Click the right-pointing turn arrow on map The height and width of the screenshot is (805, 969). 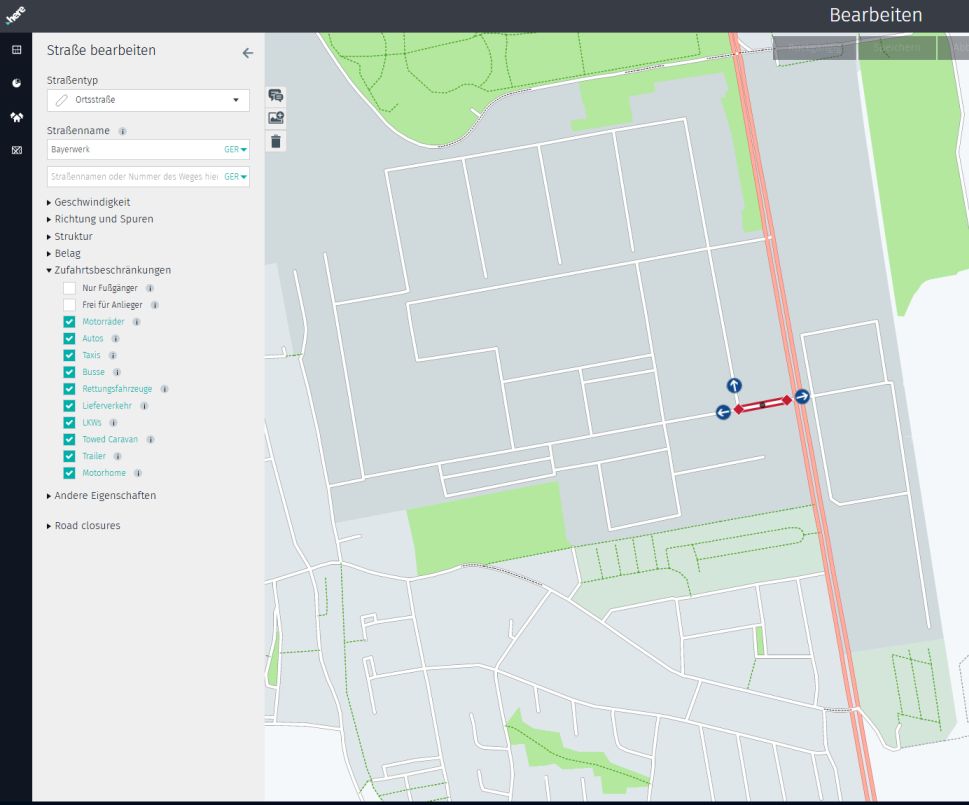802,397
